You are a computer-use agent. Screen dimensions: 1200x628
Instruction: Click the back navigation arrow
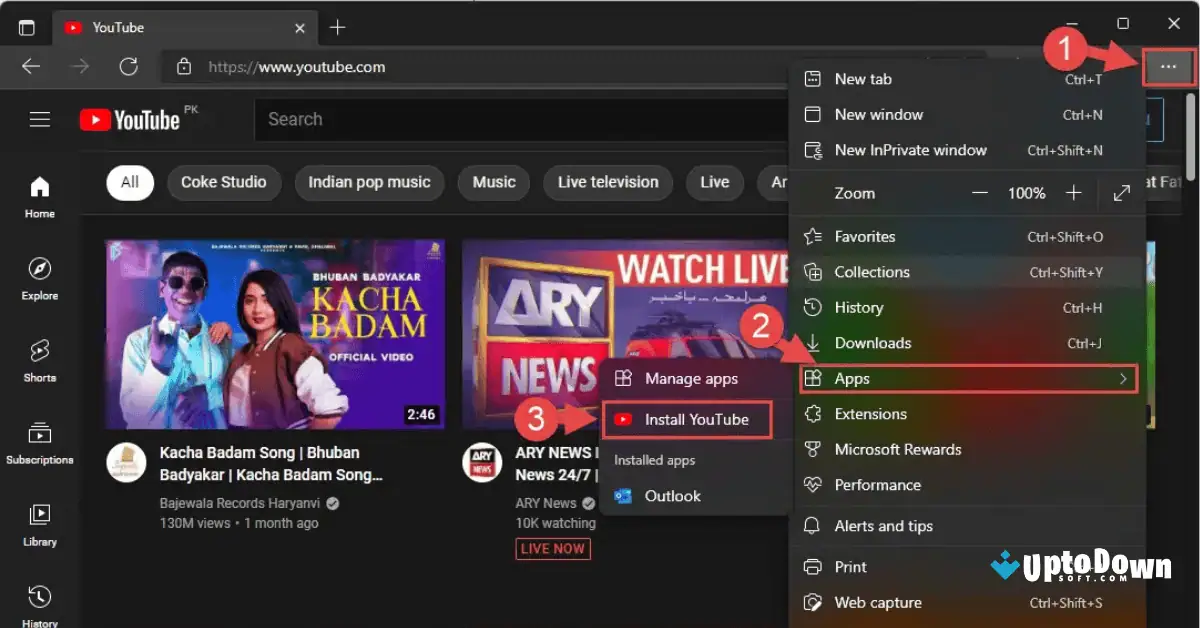[30, 67]
